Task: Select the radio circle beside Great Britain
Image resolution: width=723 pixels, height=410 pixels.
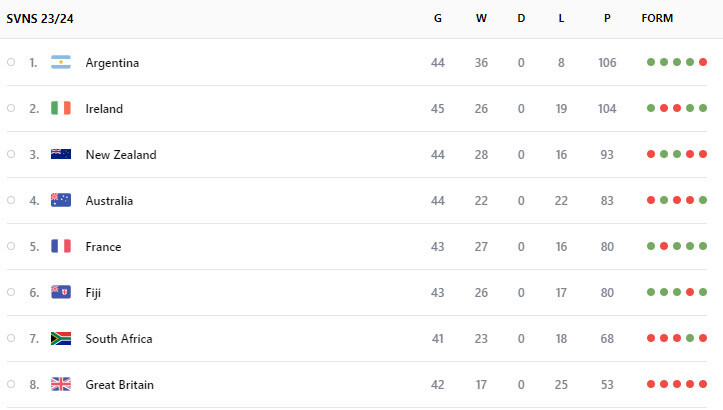Action: coord(11,384)
